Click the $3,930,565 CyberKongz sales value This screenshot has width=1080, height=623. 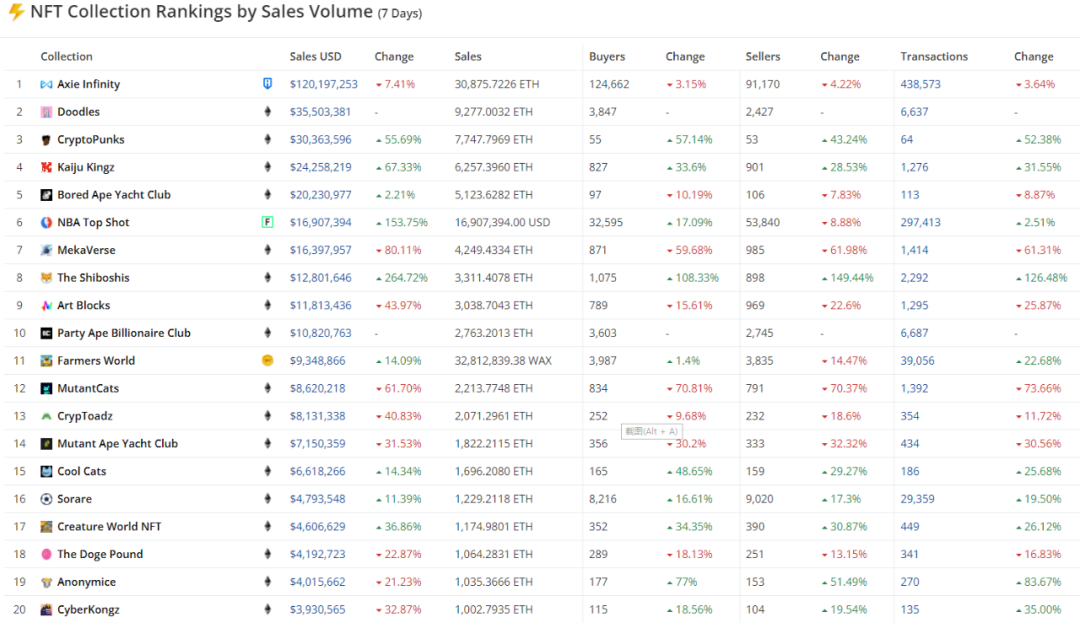coord(318,609)
